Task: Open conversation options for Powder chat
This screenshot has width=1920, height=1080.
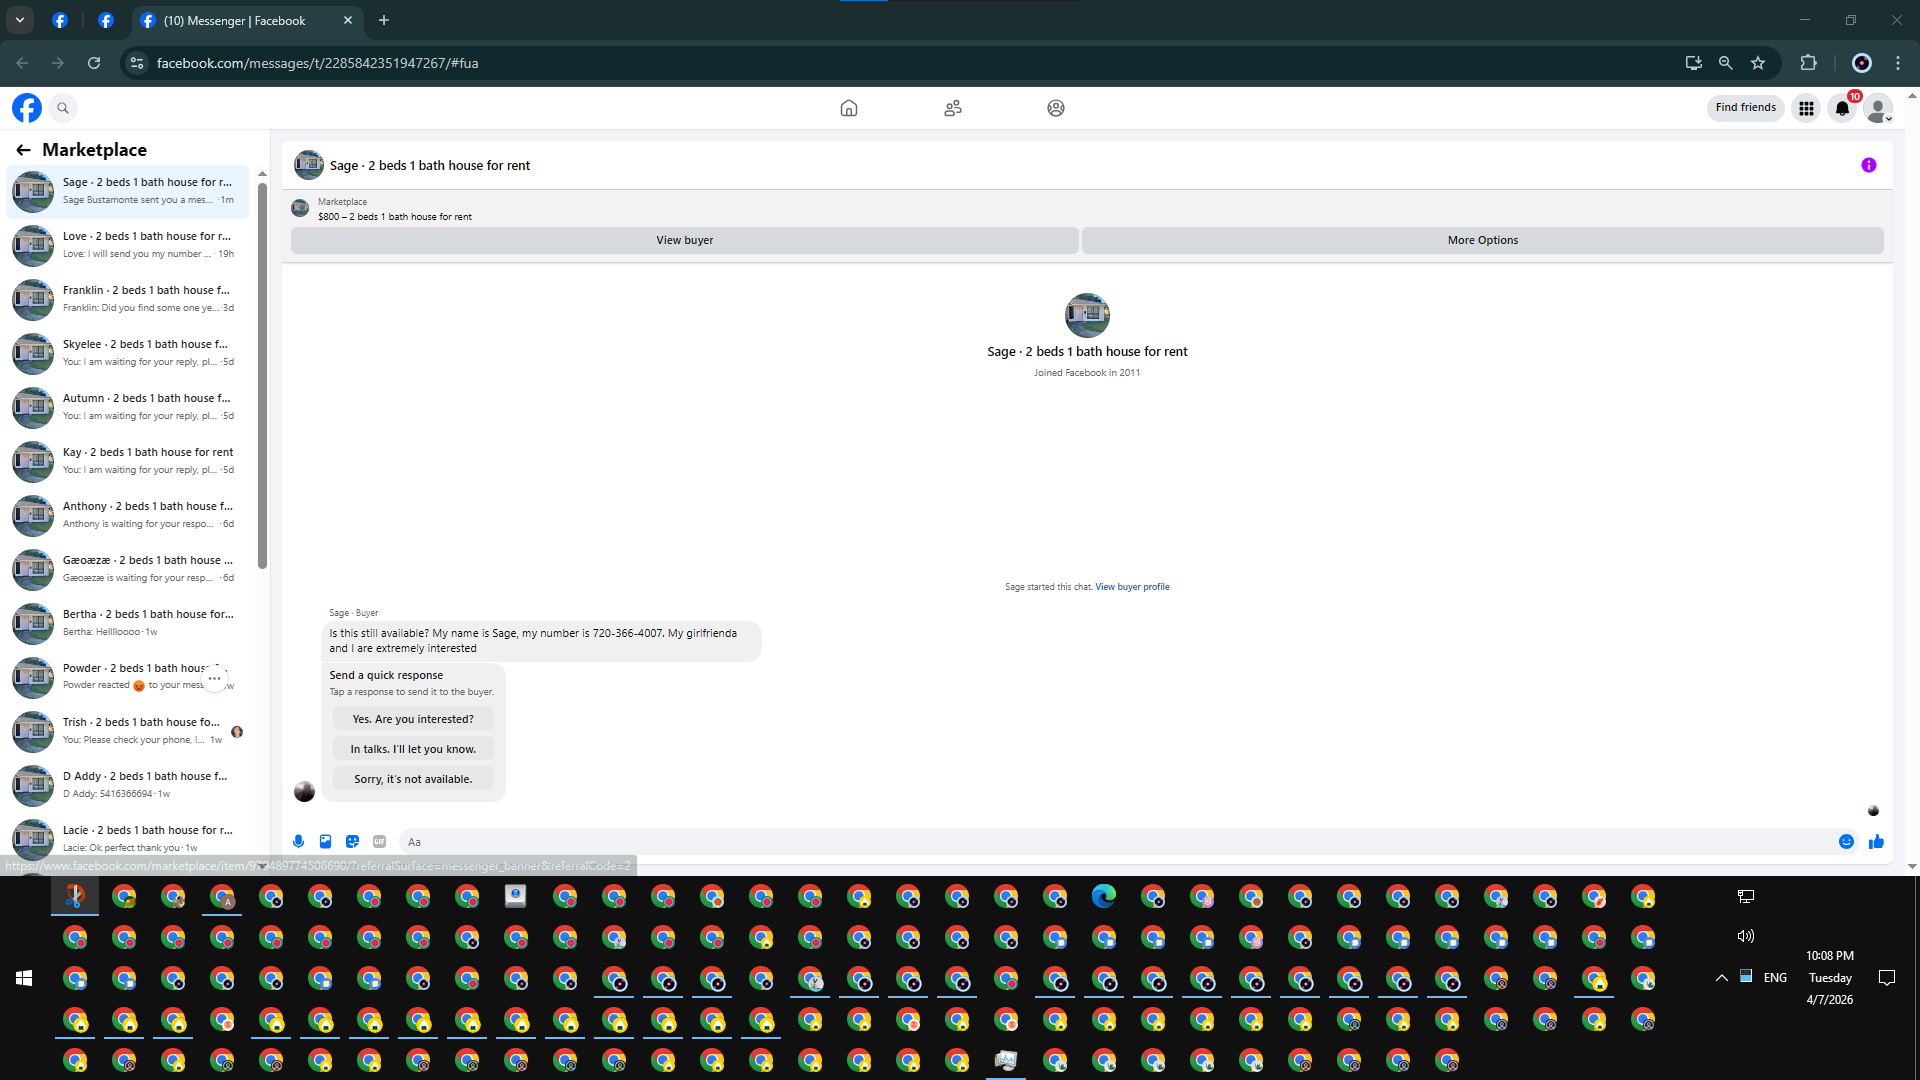Action: 214,678
